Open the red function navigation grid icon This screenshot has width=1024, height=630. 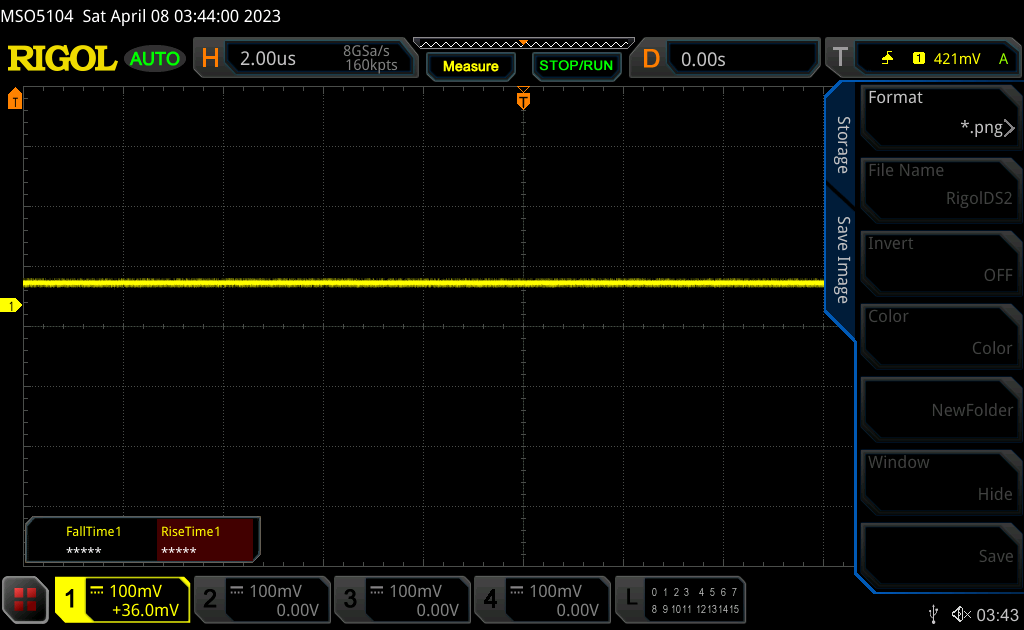click(26, 599)
